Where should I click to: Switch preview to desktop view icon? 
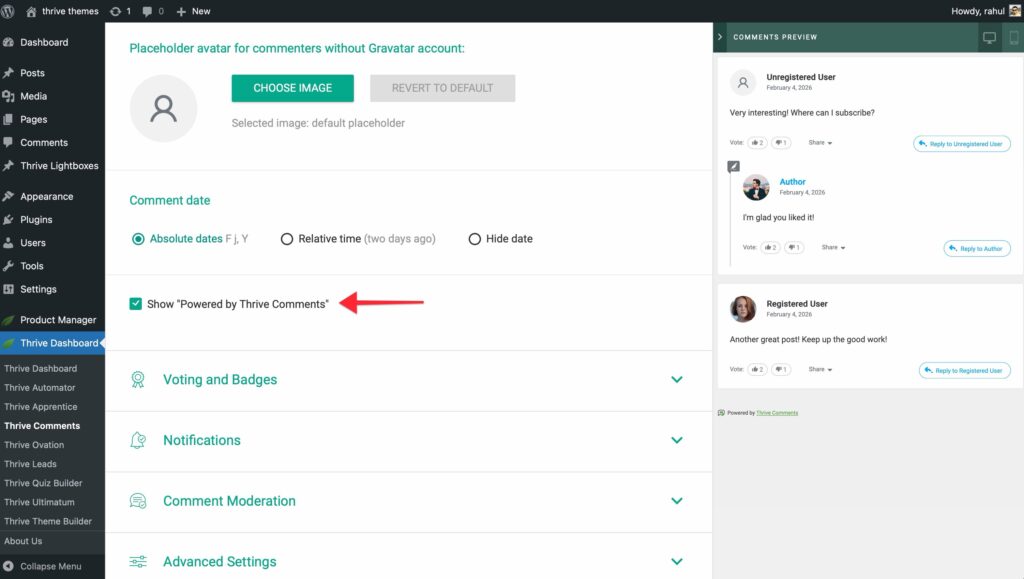click(989, 37)
